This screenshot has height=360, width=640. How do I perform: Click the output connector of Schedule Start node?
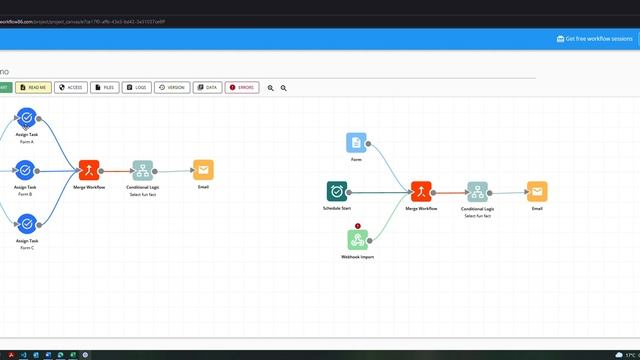[349, 192]
